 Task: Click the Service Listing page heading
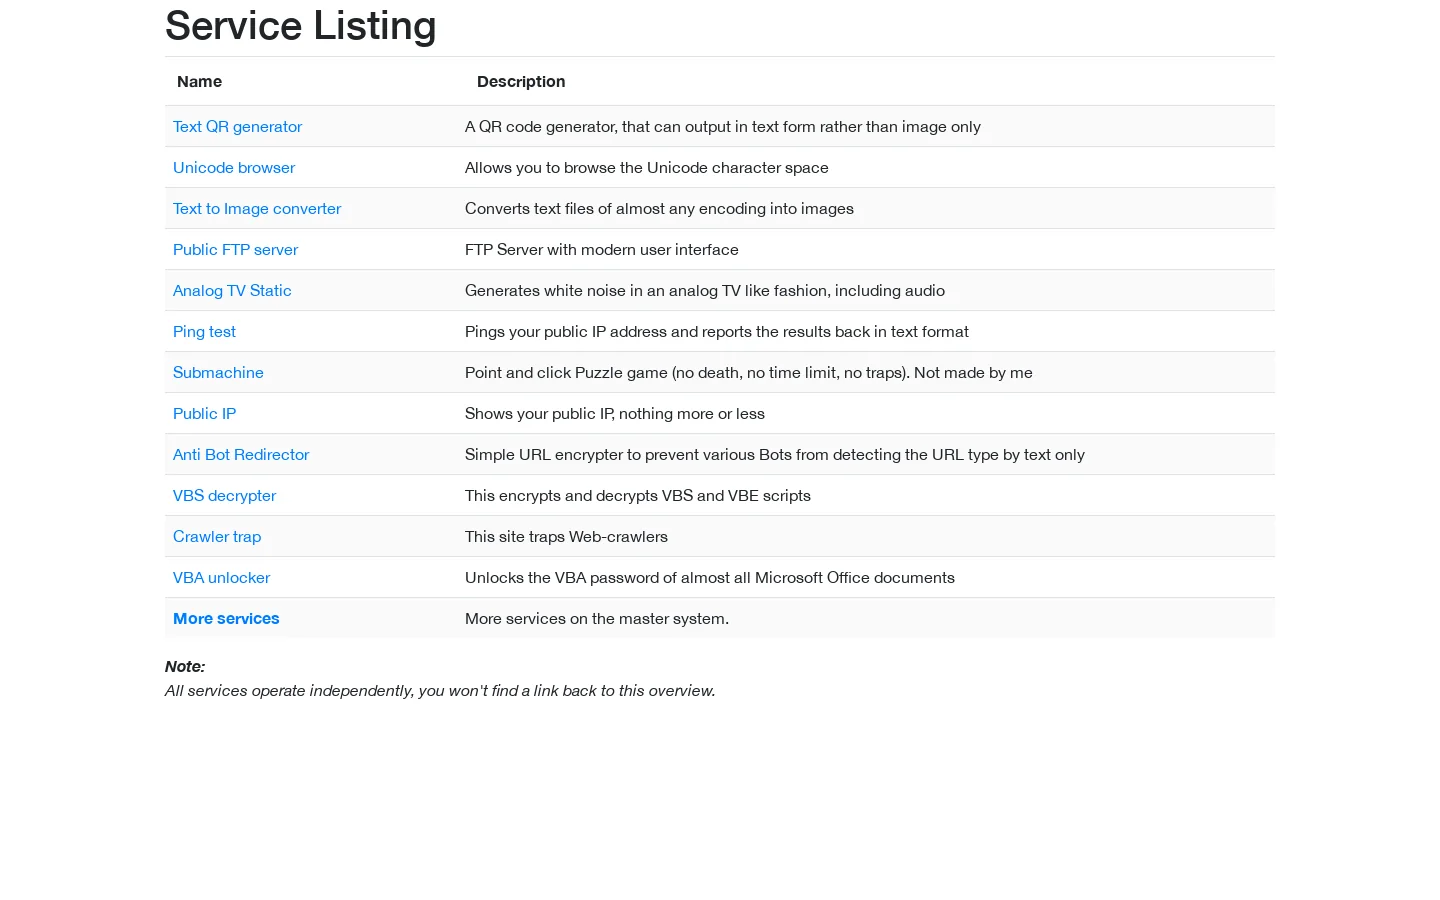(x=300, y=26)
